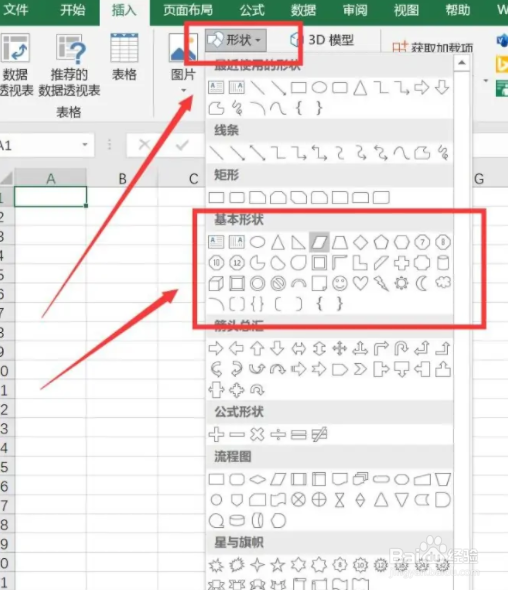Select the up-down arrow shape
Viewport: 508px width, 590px height.
(319, 348)
